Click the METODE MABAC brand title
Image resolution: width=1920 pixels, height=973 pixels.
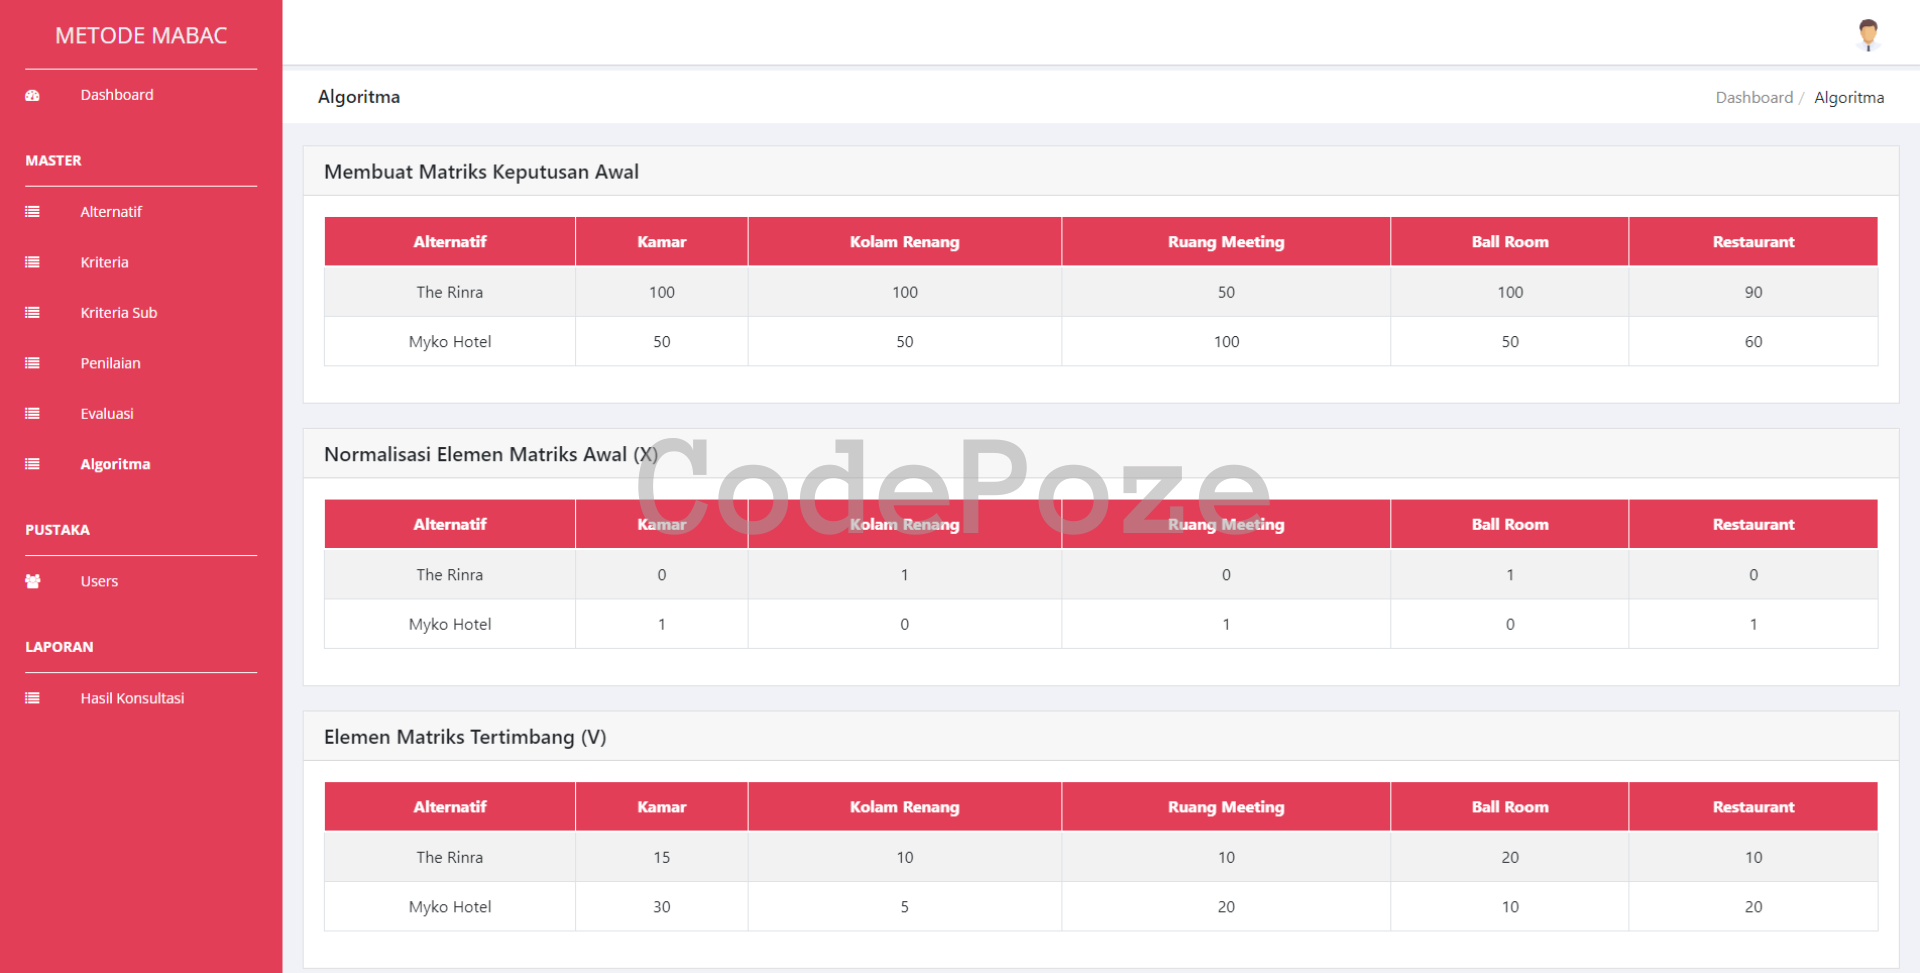(141, 36)
